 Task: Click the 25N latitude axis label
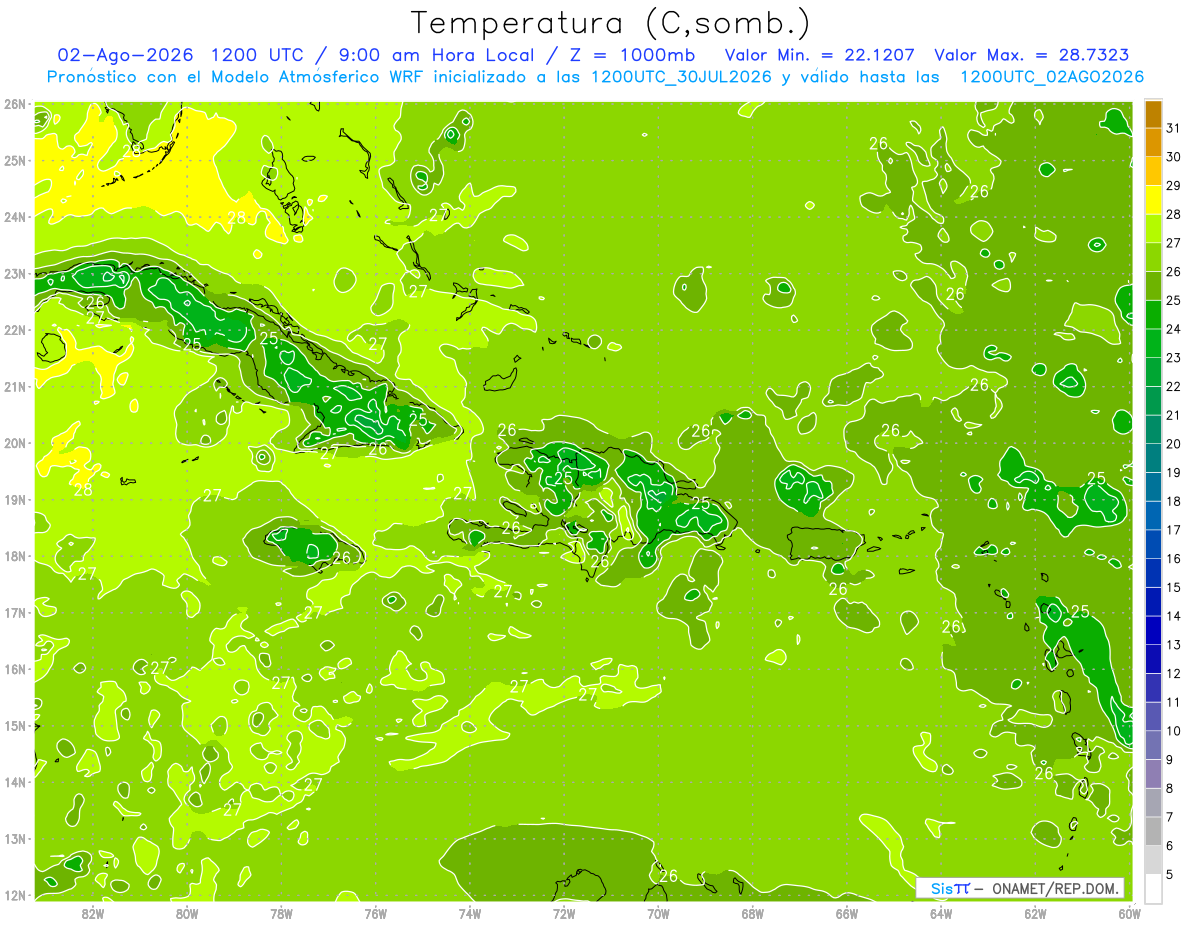click(15, 160)
